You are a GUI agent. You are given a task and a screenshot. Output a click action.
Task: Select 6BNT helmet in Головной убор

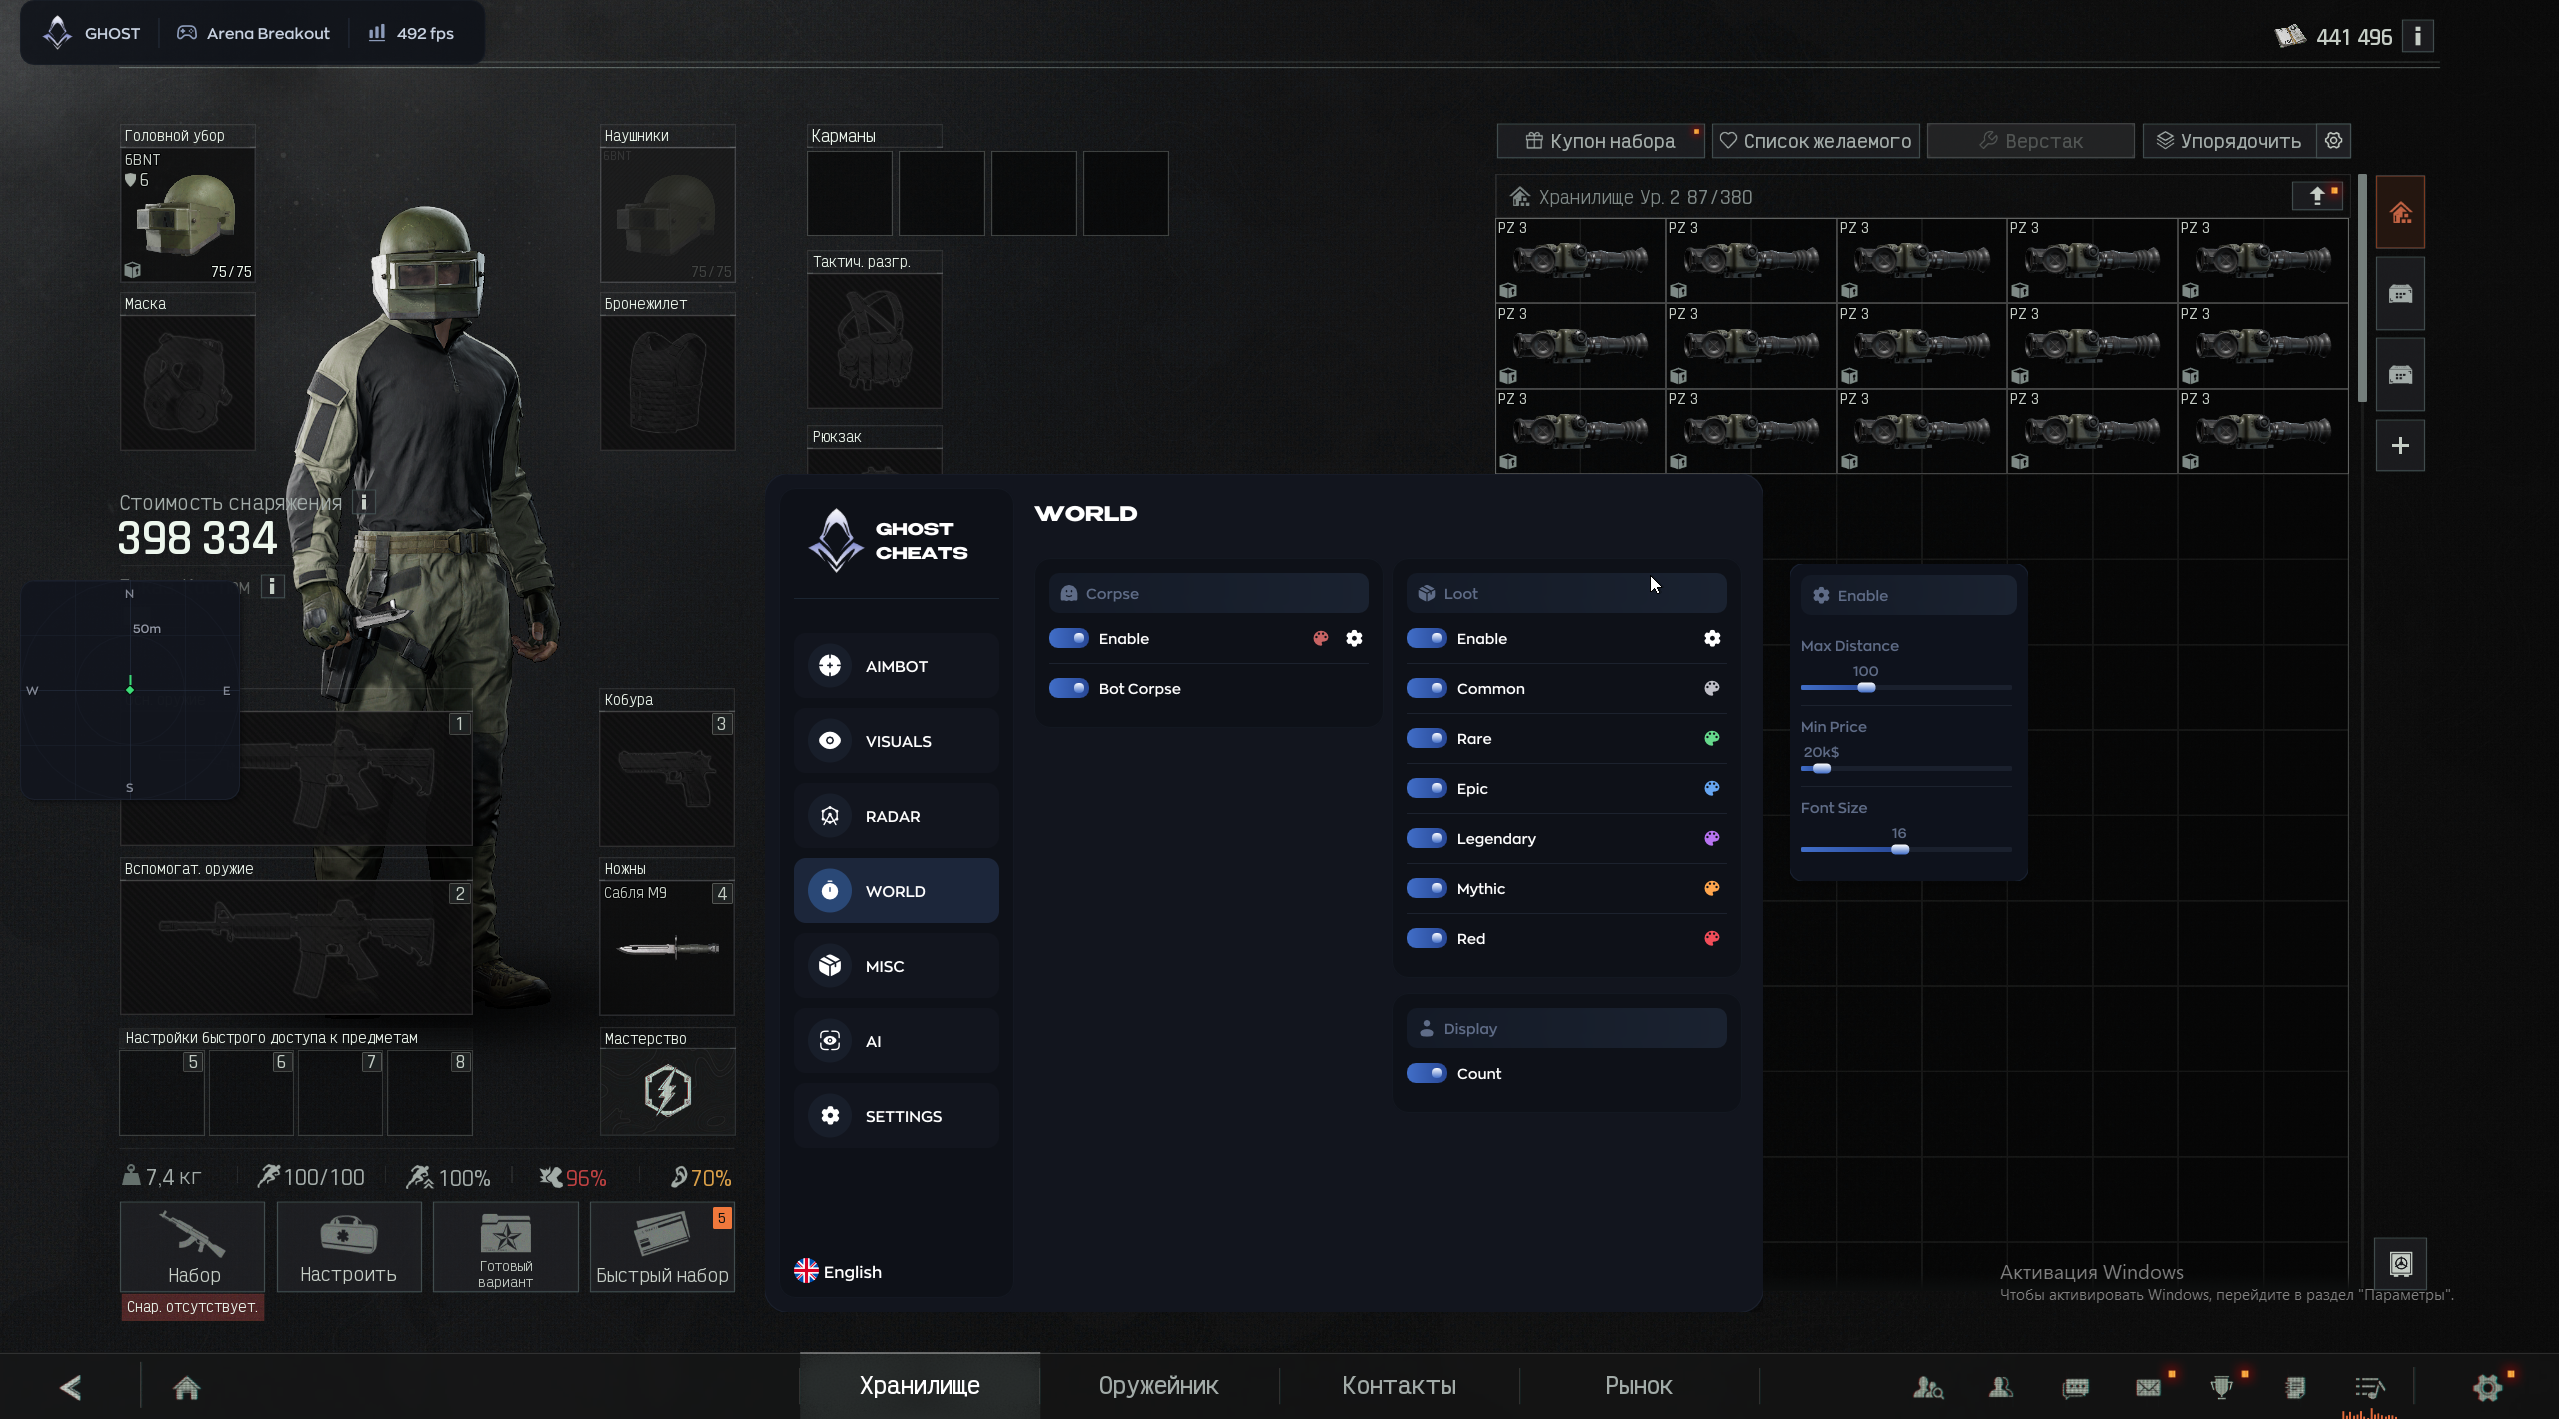188,215
